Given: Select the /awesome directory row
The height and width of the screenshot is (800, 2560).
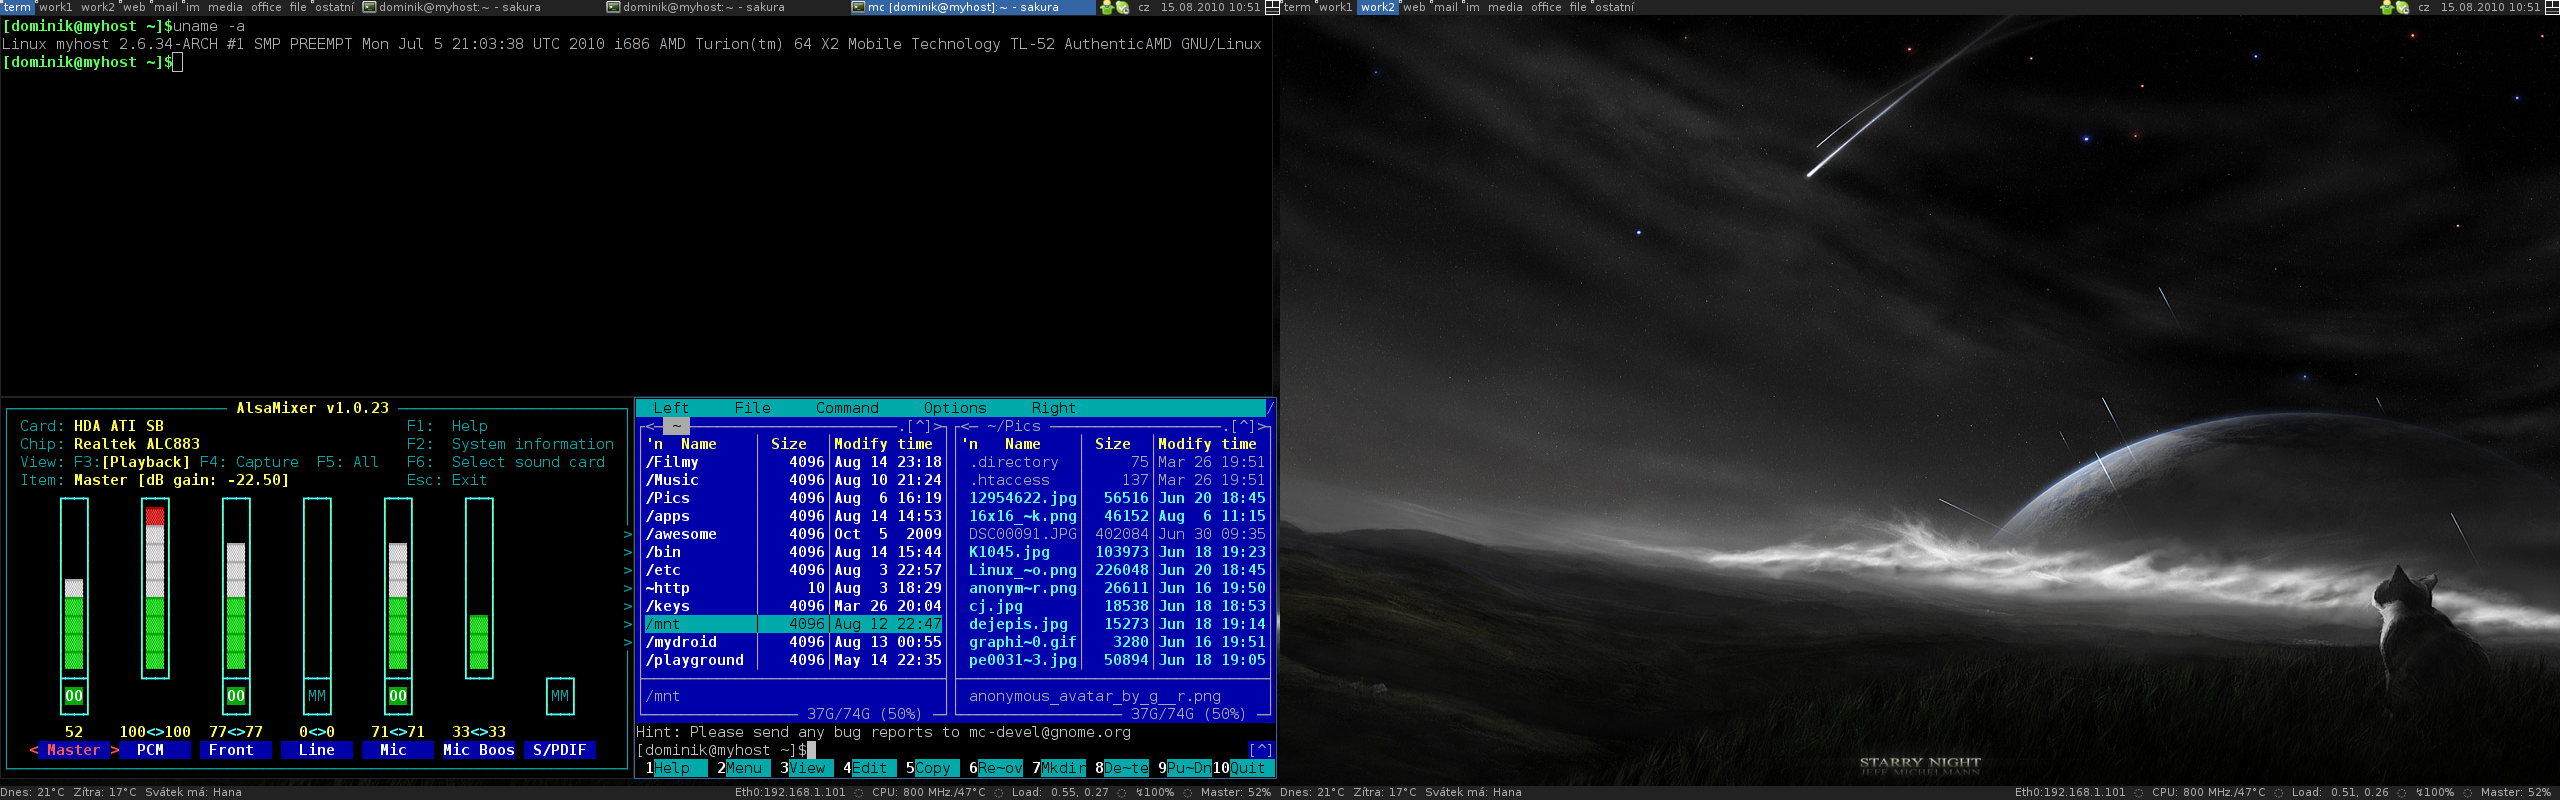Looking at the screenshot, I should [794, 534].
